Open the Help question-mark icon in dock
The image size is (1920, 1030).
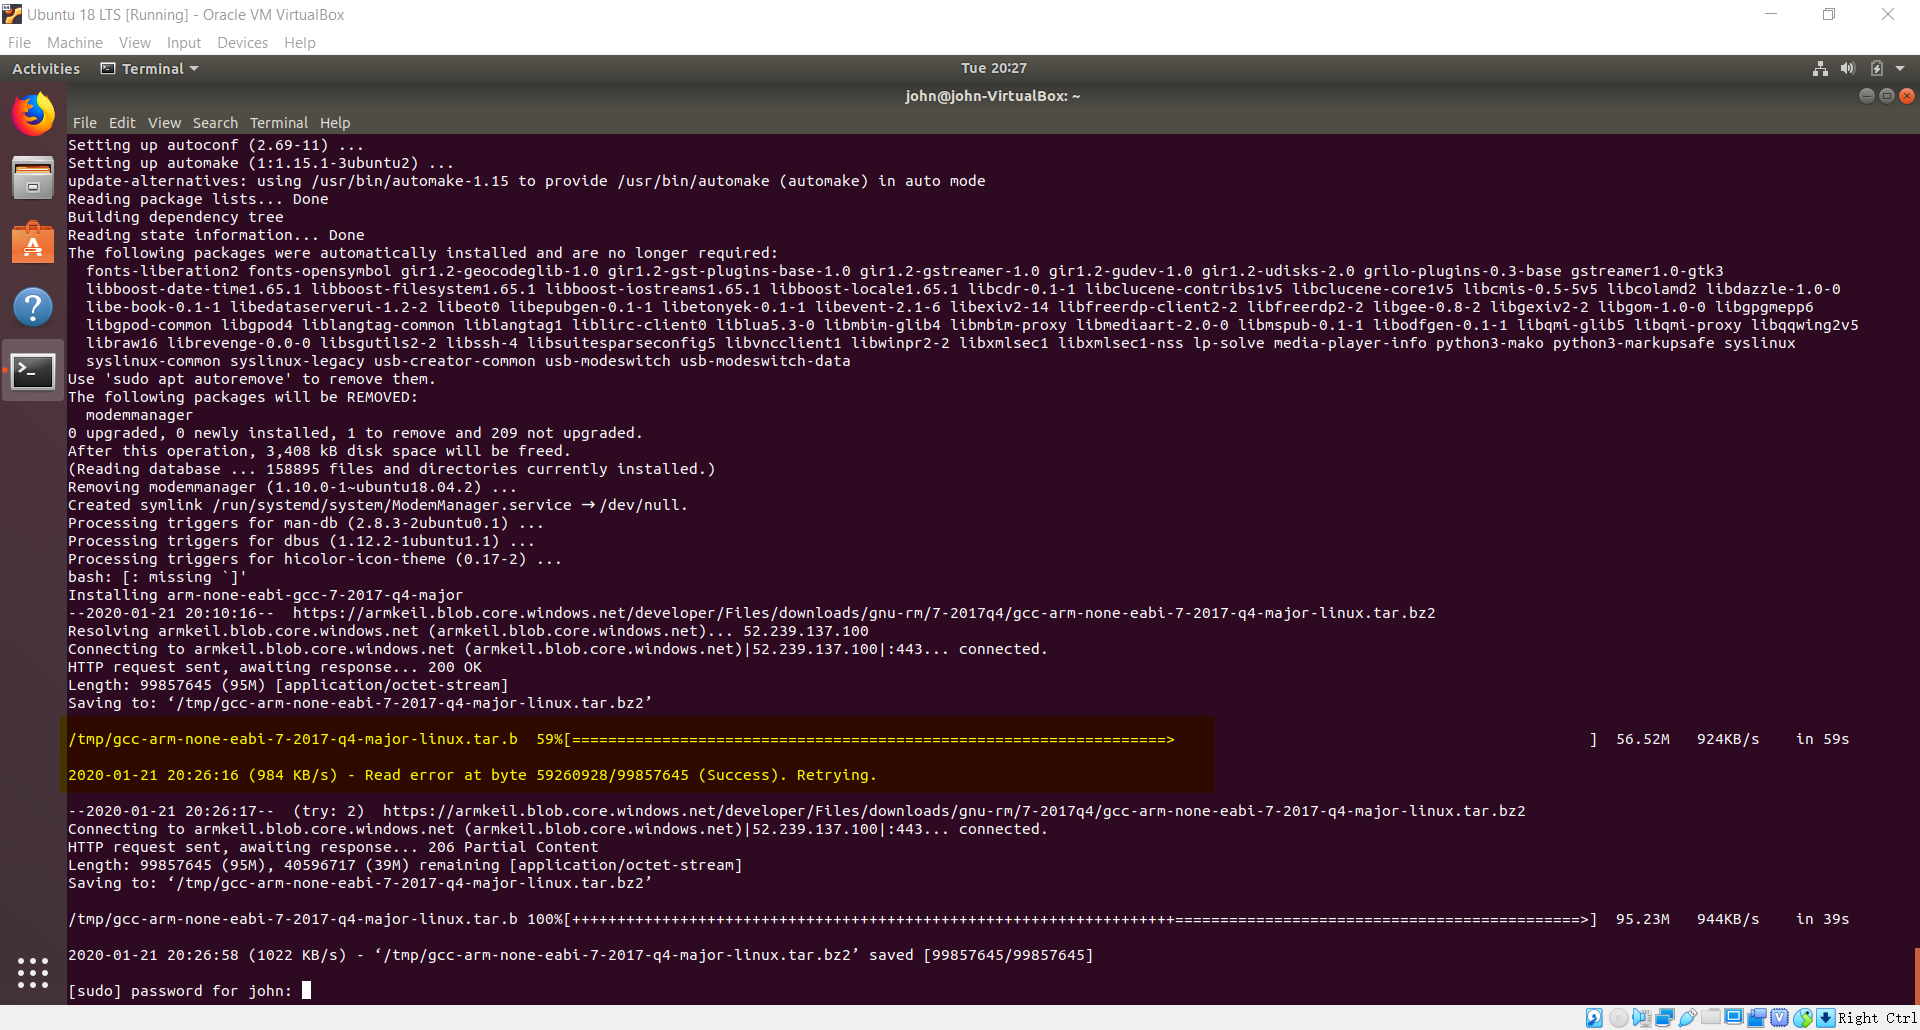(33, 307)
